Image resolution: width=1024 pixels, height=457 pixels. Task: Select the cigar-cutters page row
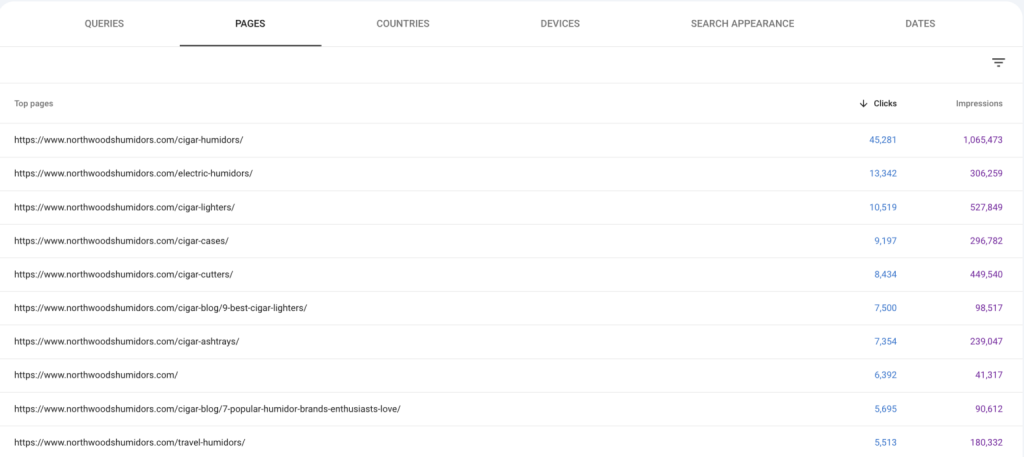[x=512, y=275]
